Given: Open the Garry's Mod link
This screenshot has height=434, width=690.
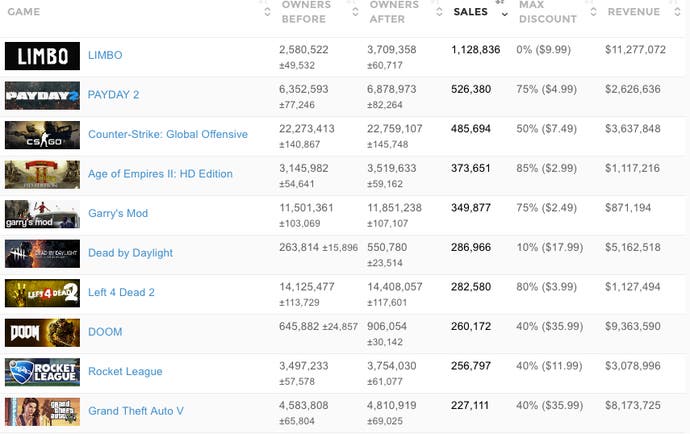Looking at the screenshot, I should tap(118, 213).
